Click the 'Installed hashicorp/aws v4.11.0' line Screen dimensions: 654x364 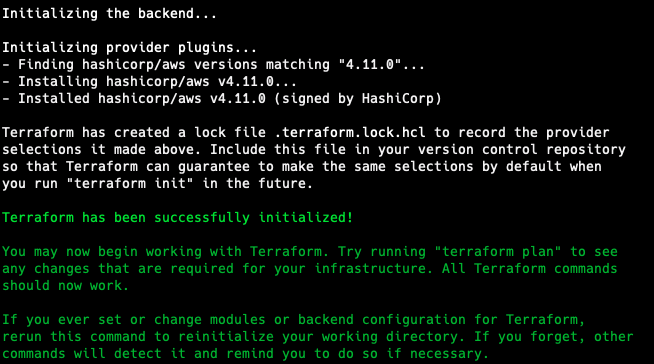point(221,99)
